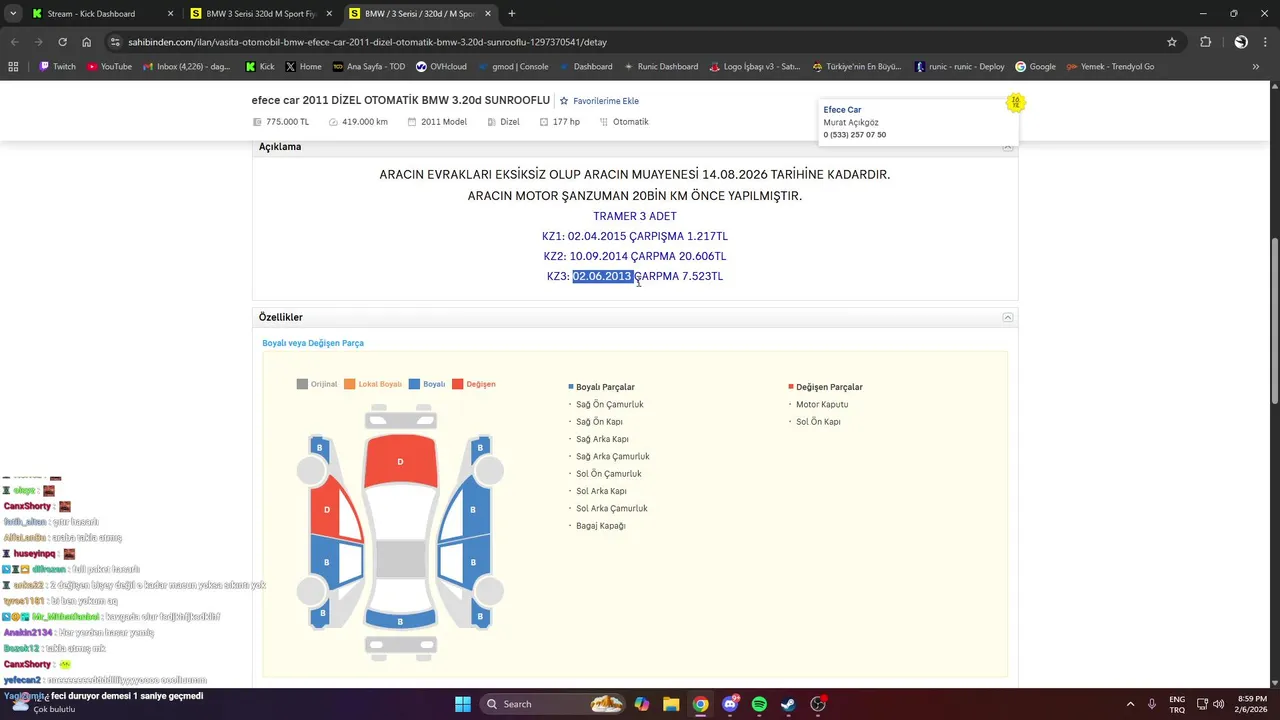The image size is (1280, 720).
Task: Open Spotify from the taskbar
Action: pos(759,704)
